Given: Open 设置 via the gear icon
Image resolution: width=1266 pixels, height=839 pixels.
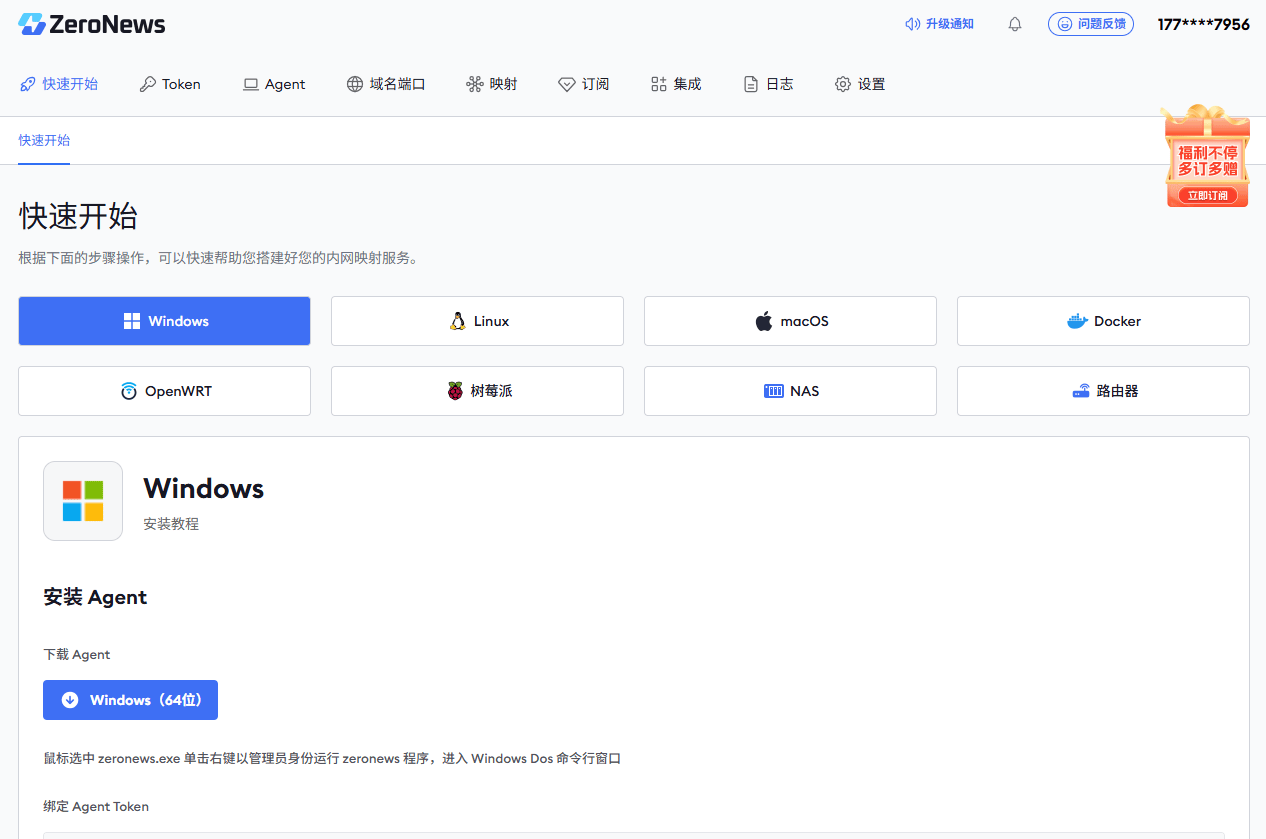Looking at the screenshot, I should [843, 84].
